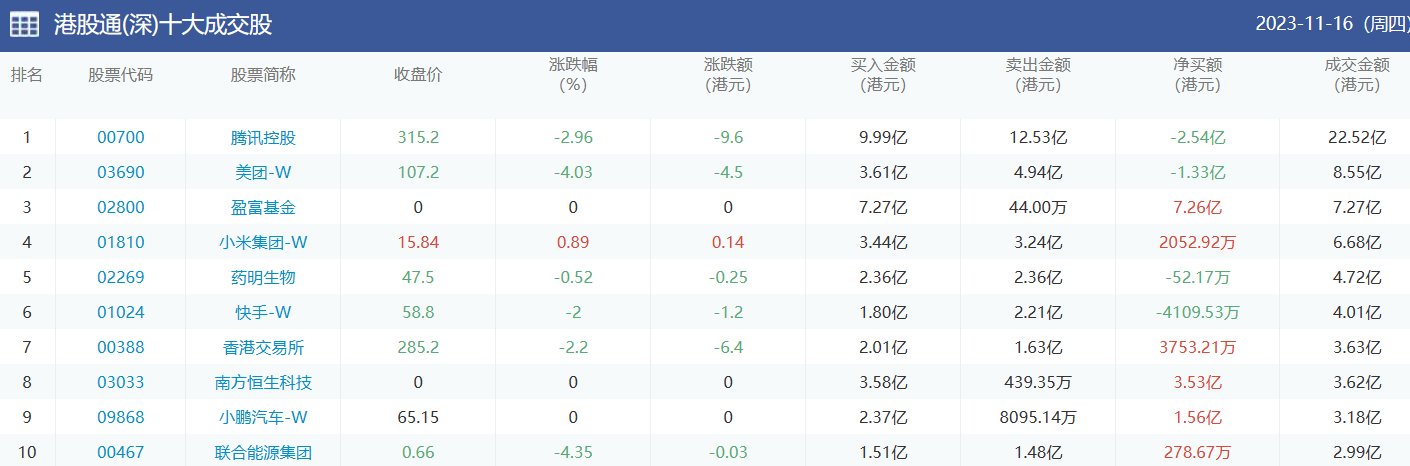This screenshot has width=1410, height=466.
Task: Click the 净买额 column header
Action: pyautogui.click(x=1197, y=75)
